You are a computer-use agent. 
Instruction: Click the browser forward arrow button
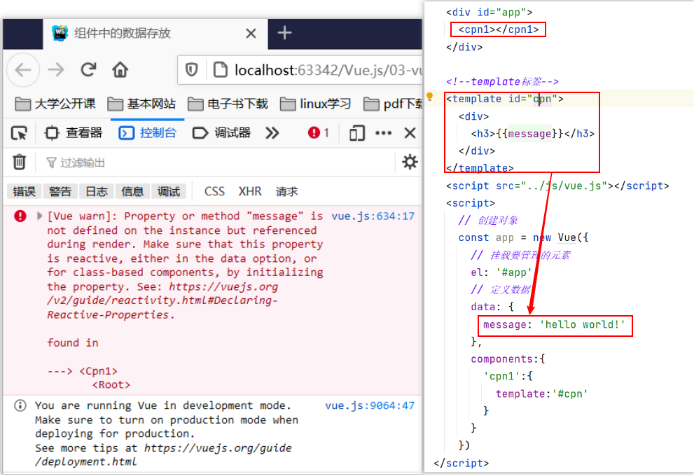(x=56, y=70)
